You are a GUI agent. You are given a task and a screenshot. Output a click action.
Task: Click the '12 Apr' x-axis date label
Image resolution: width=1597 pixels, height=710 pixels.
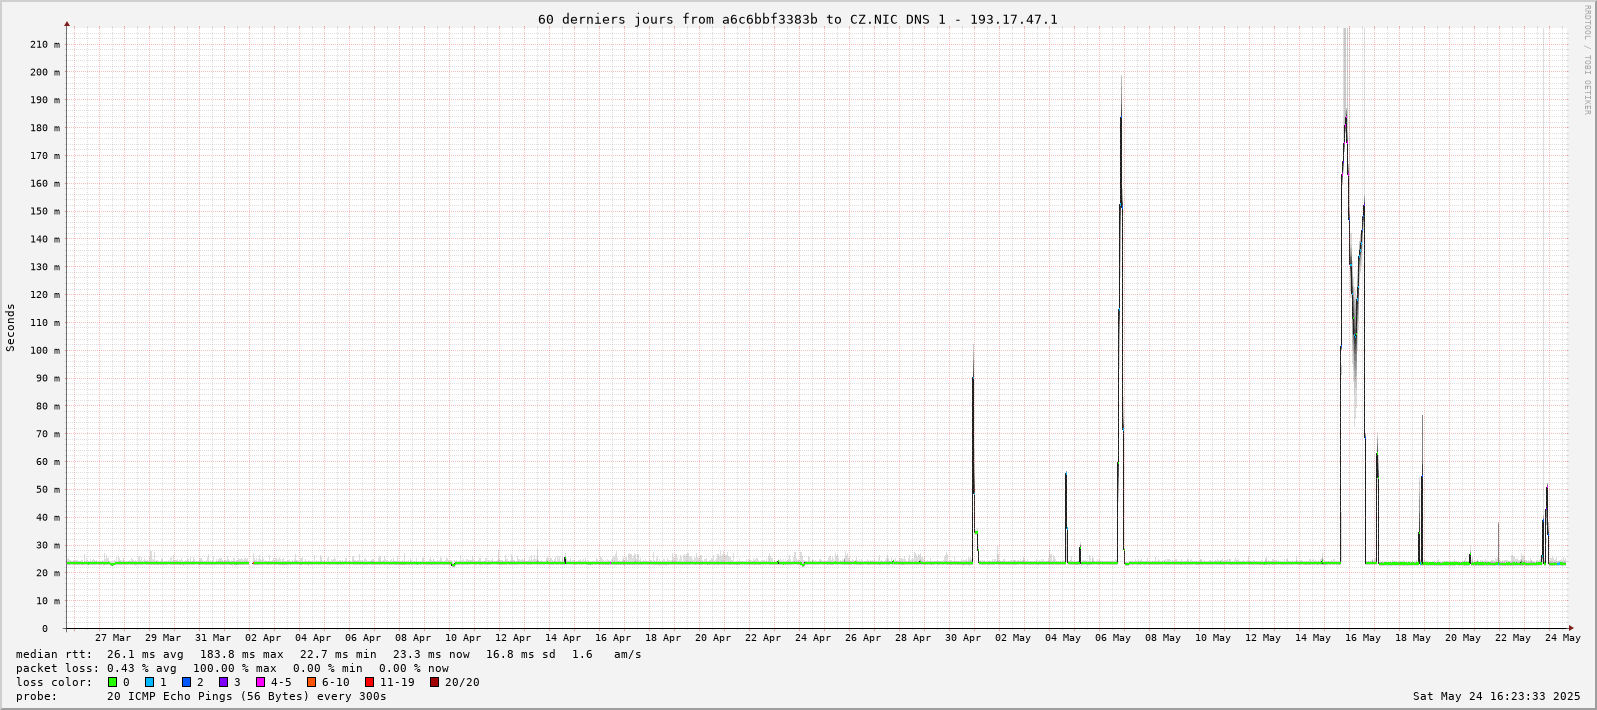point(513,637)
